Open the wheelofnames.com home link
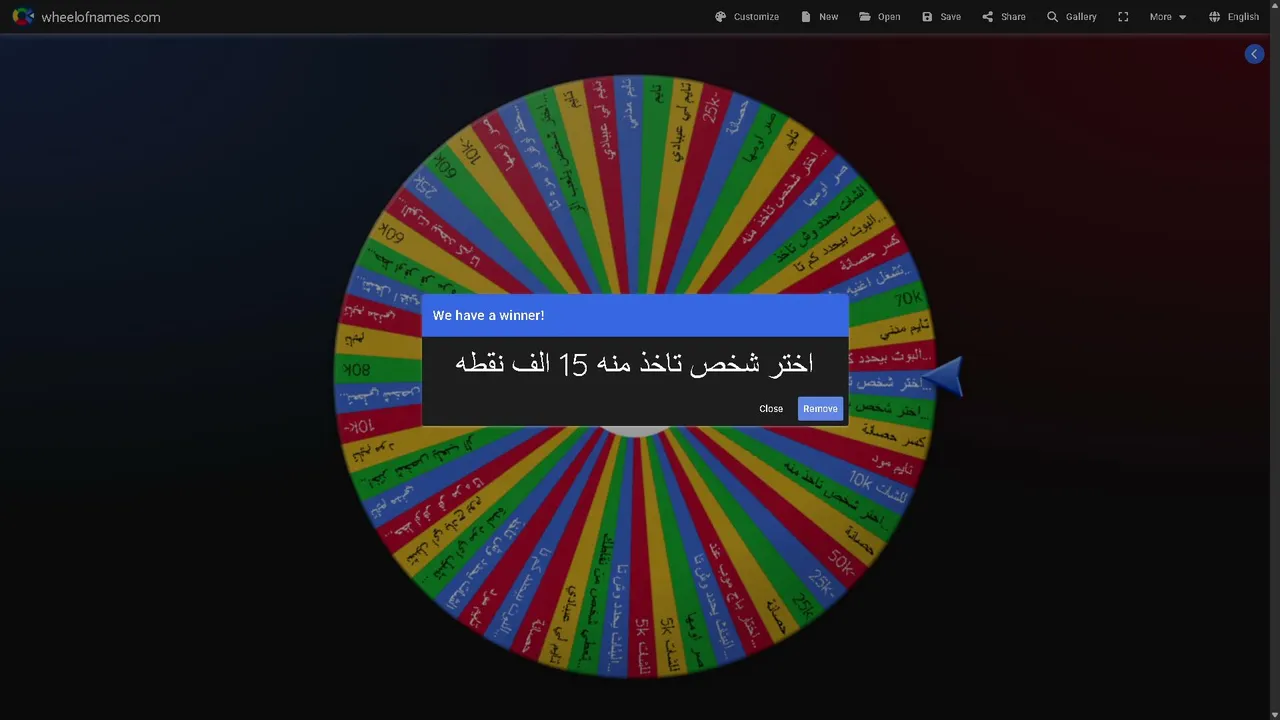This screenshot has width=1280, height=720. [100, 17]
